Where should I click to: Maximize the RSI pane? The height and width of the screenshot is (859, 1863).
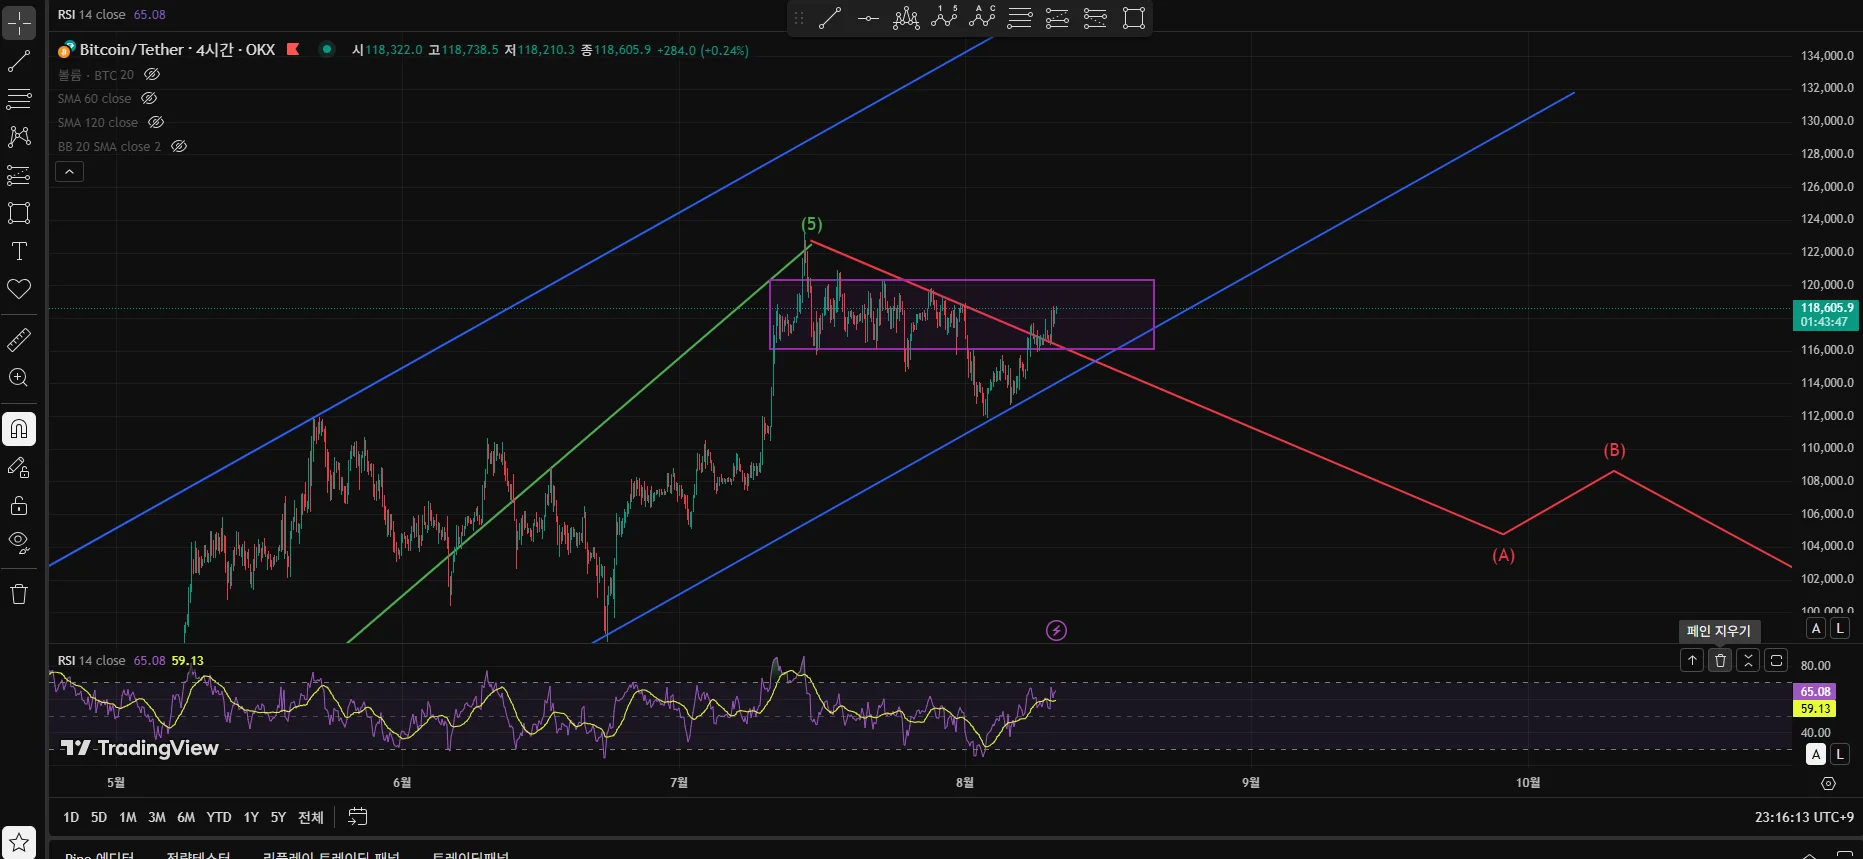point(1776,660)
